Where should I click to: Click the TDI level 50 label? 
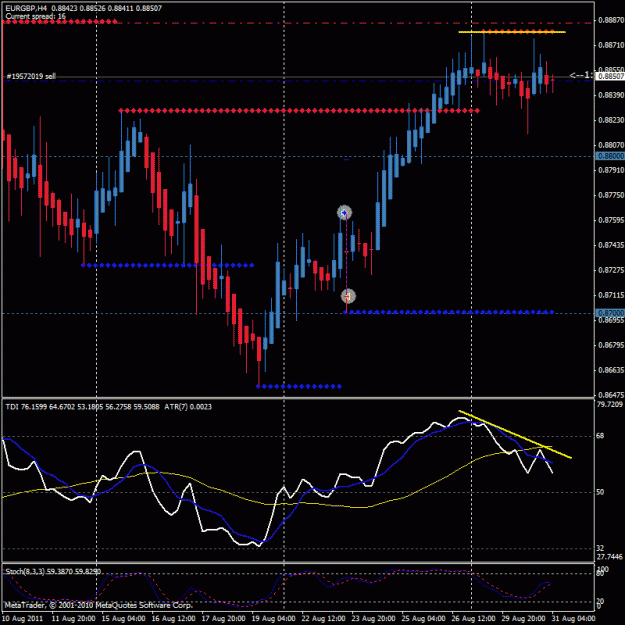click(x=600, y=492)
